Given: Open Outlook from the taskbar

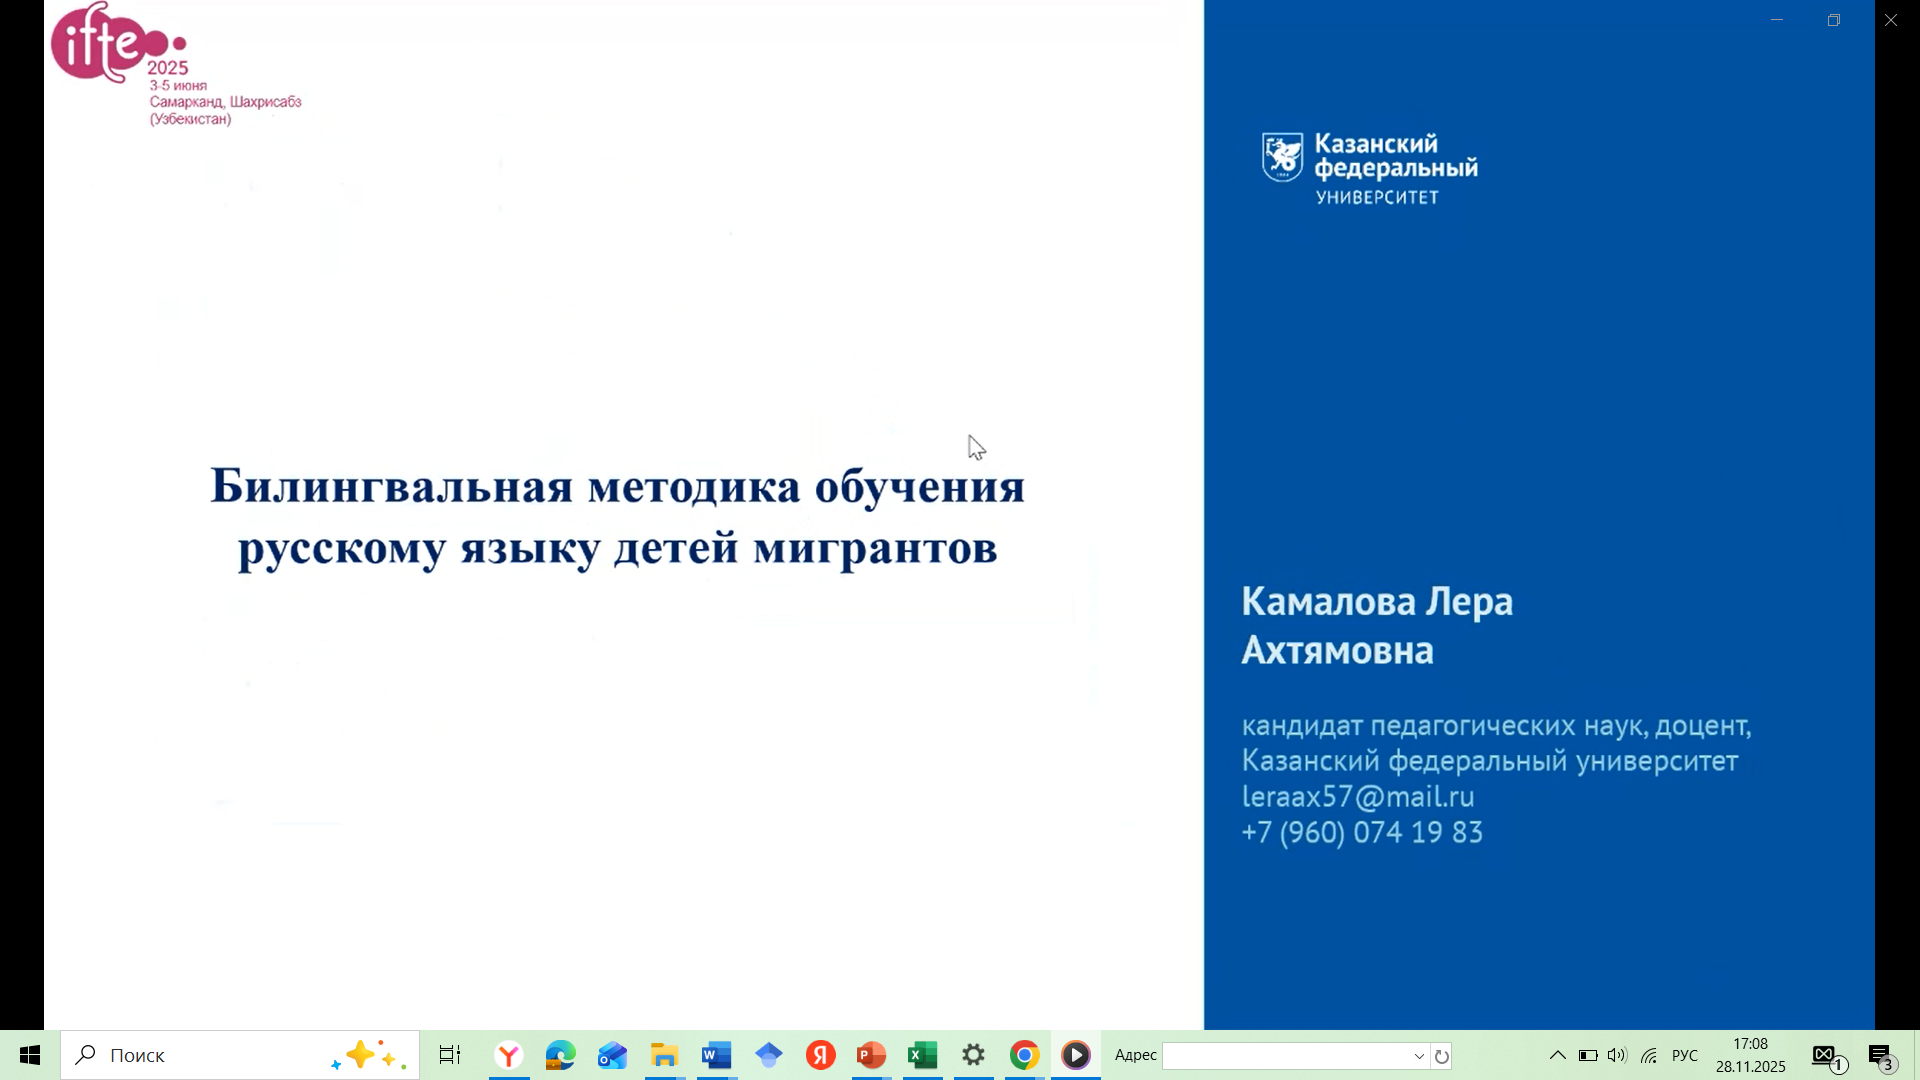Looking at the screenshot, I should click(612, 1055).
